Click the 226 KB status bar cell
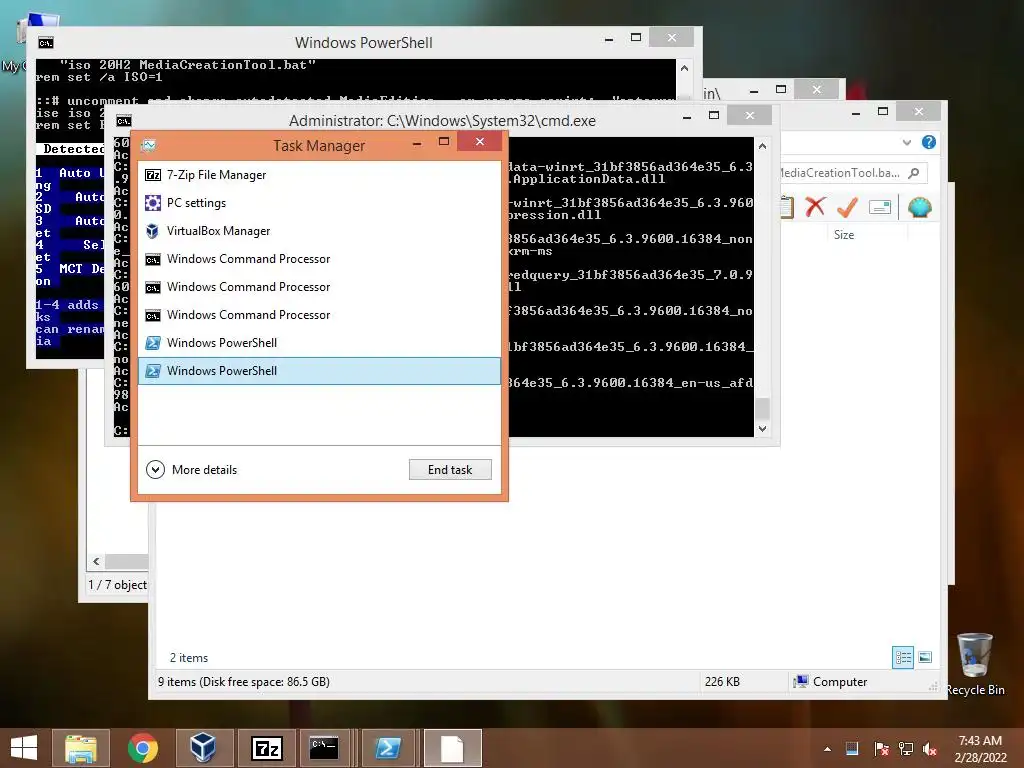Viewport: 1024px width, 768px height. point(722,682)
